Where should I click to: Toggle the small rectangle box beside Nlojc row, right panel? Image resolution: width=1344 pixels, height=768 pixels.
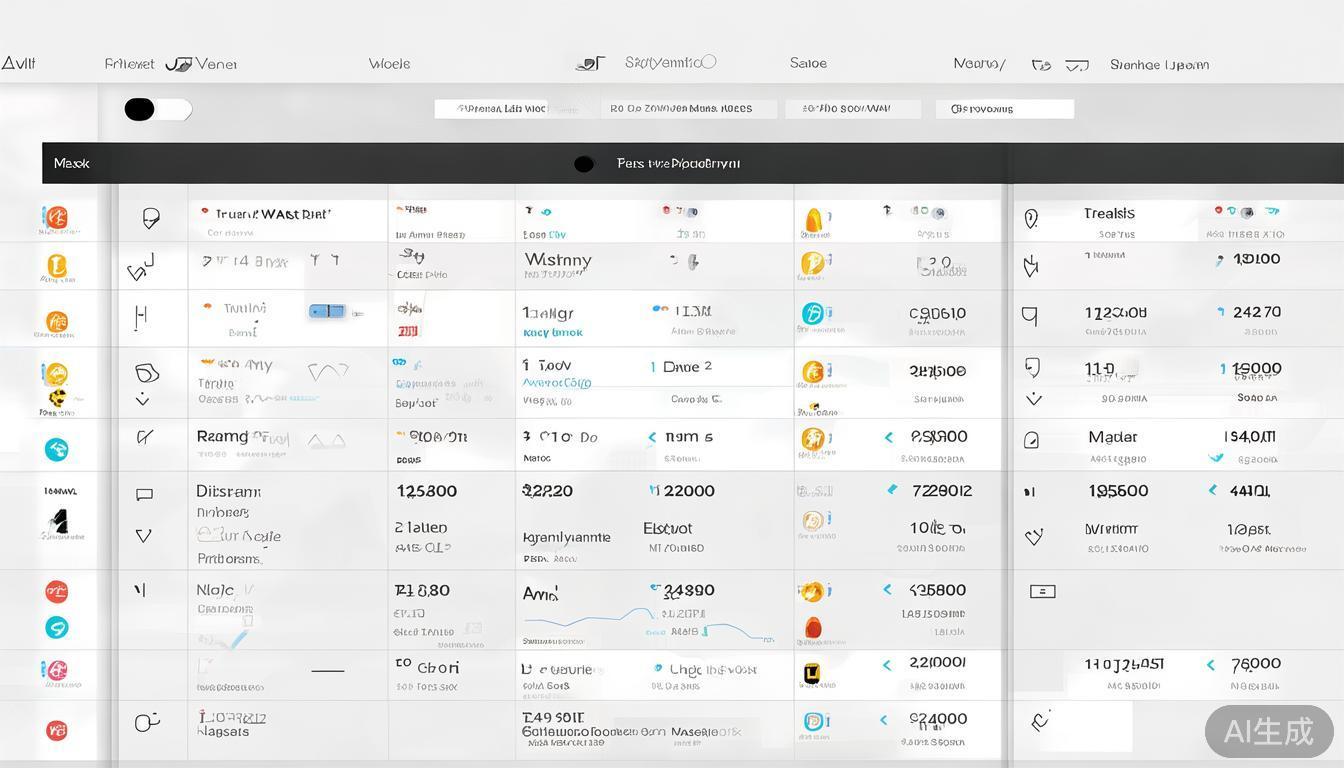click(x=1042, y=591)
